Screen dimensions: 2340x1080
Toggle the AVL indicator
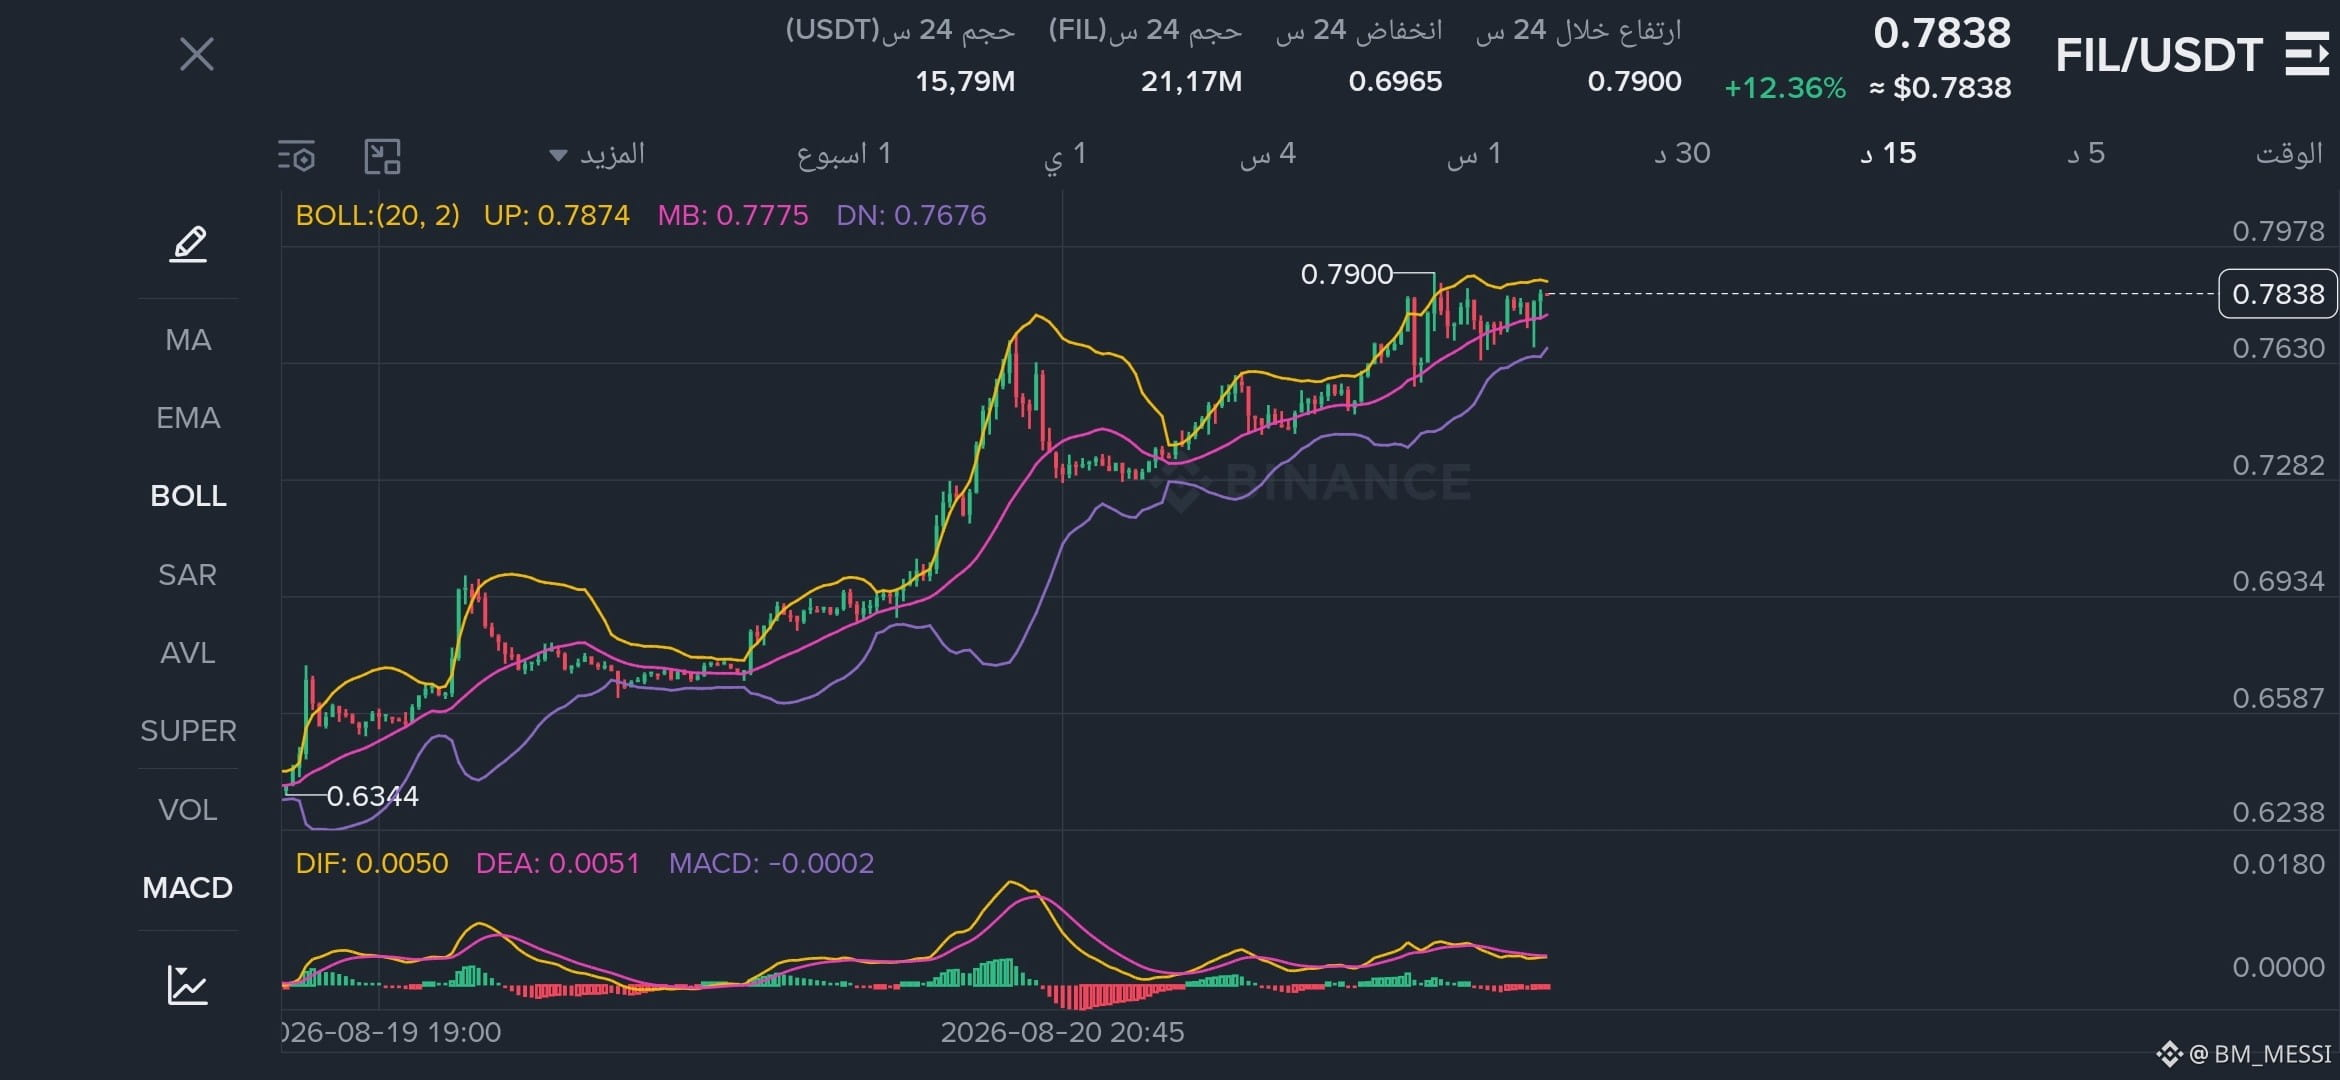(188, 653)
